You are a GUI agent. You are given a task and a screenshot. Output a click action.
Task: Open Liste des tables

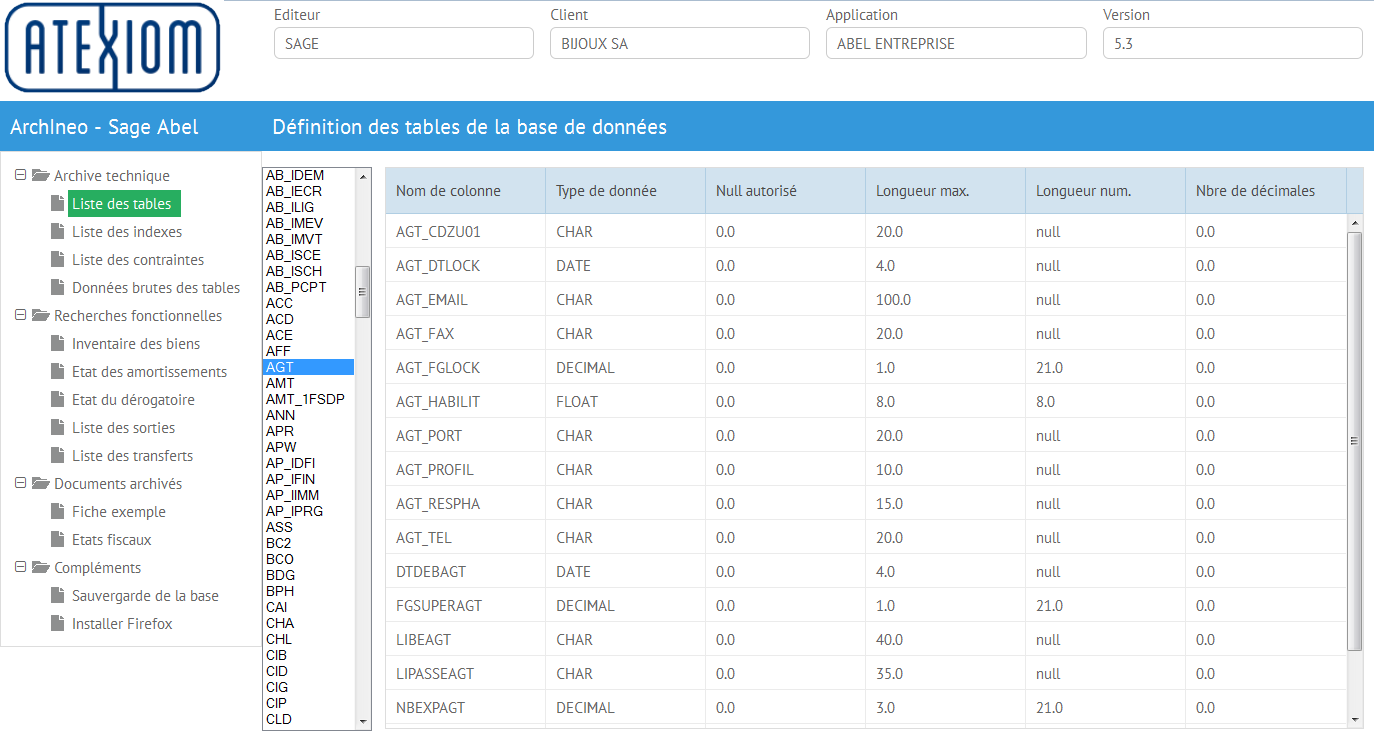[124, 203]
